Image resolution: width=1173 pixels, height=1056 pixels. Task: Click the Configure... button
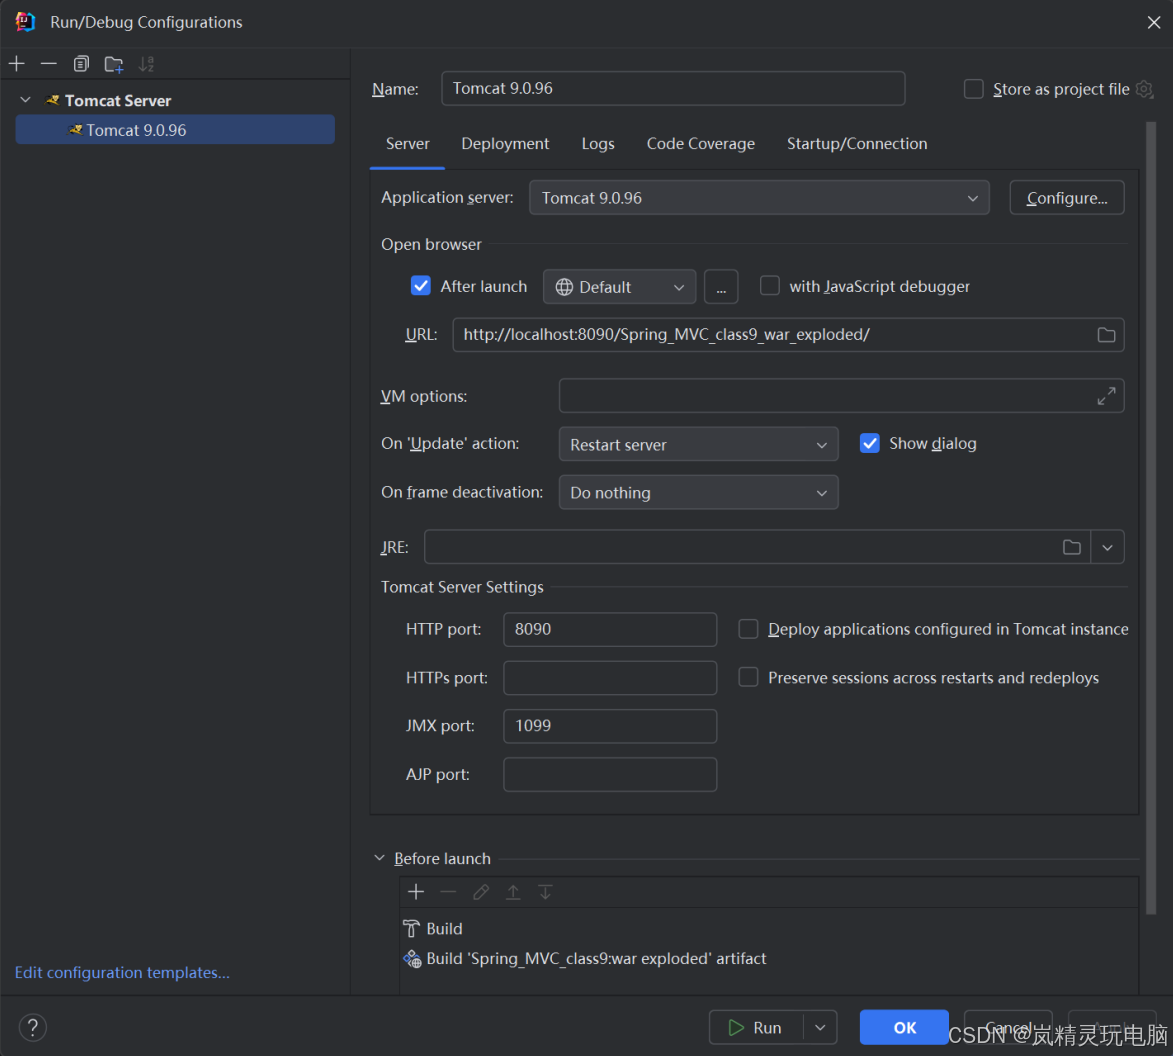(1067, 198)
